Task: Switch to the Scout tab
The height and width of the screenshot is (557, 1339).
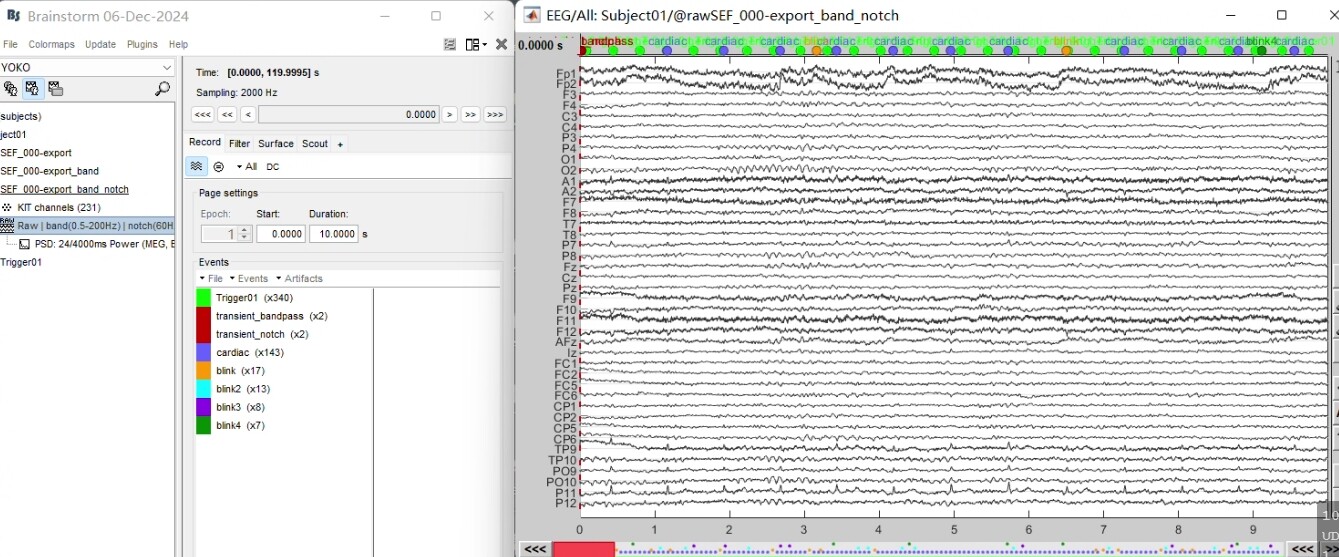Action: click(x=315, y=144)
